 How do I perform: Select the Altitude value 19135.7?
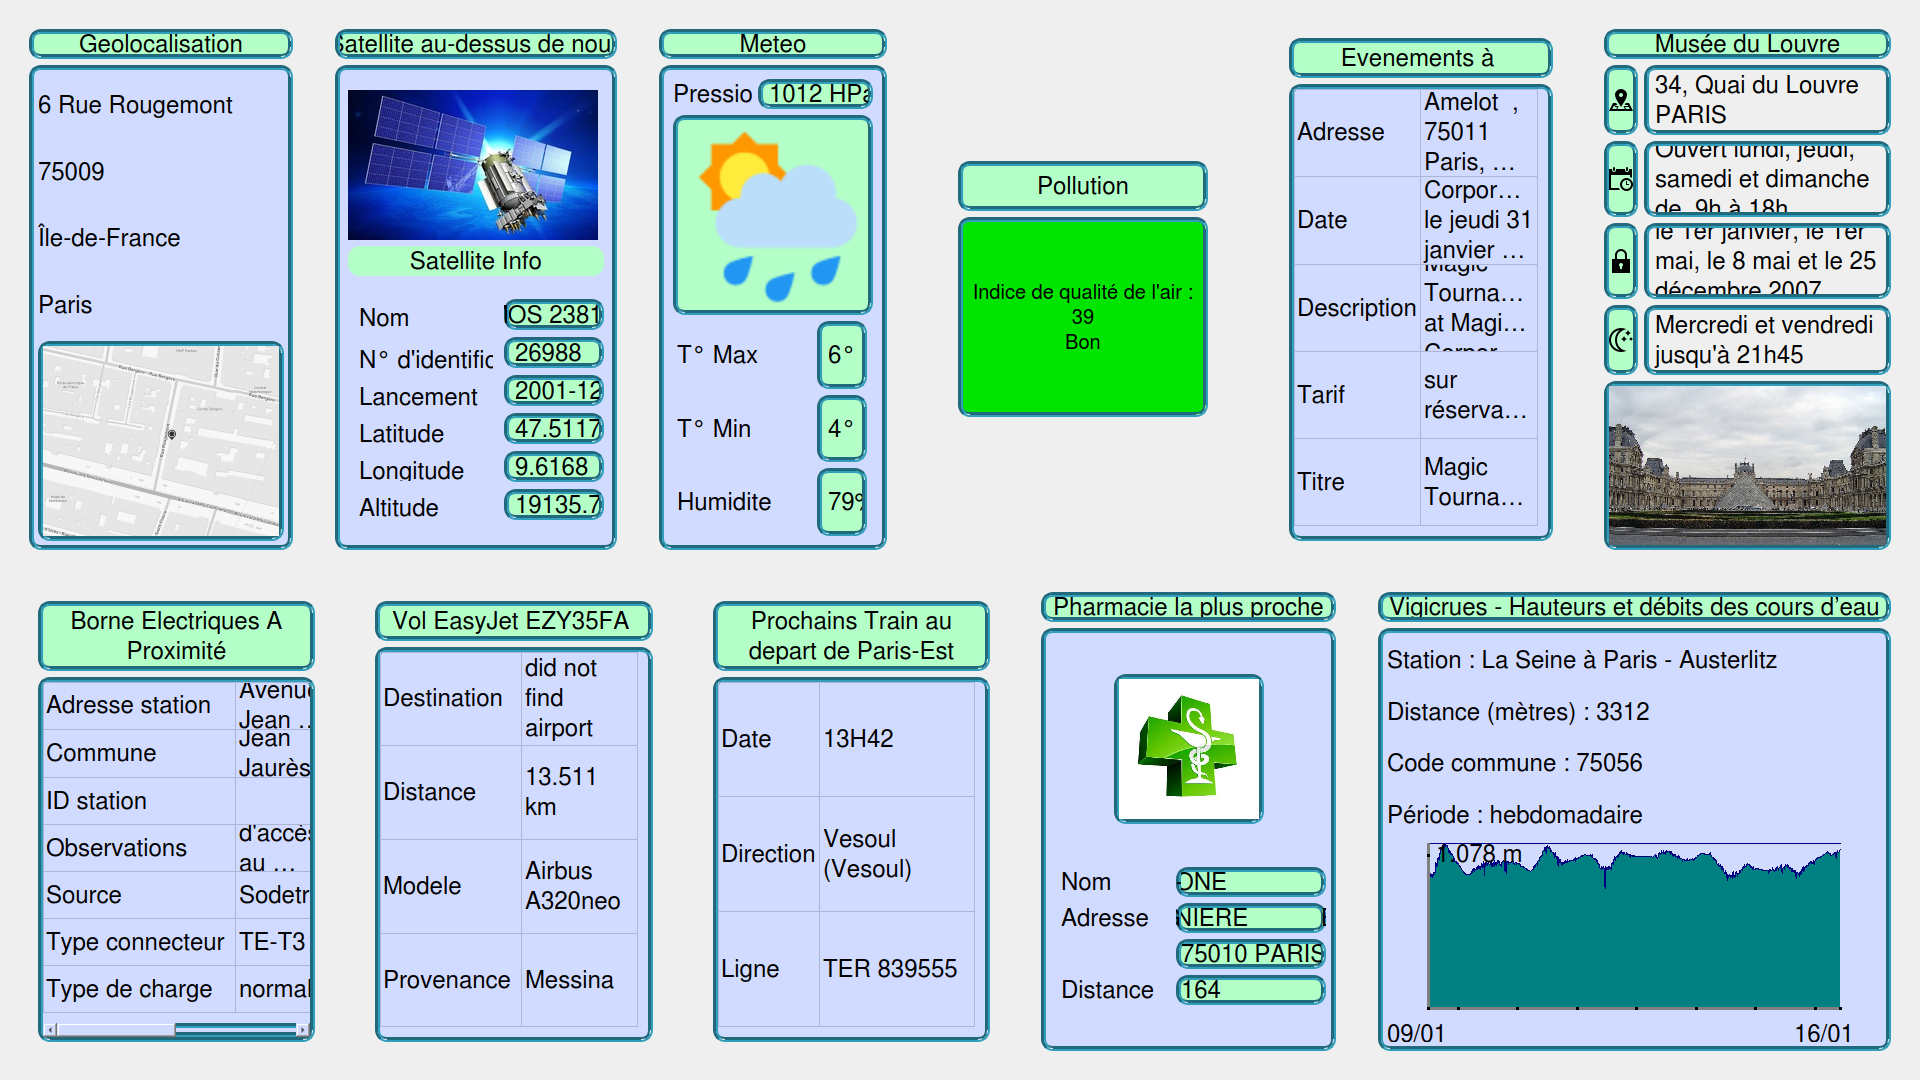tap(553, 505)
